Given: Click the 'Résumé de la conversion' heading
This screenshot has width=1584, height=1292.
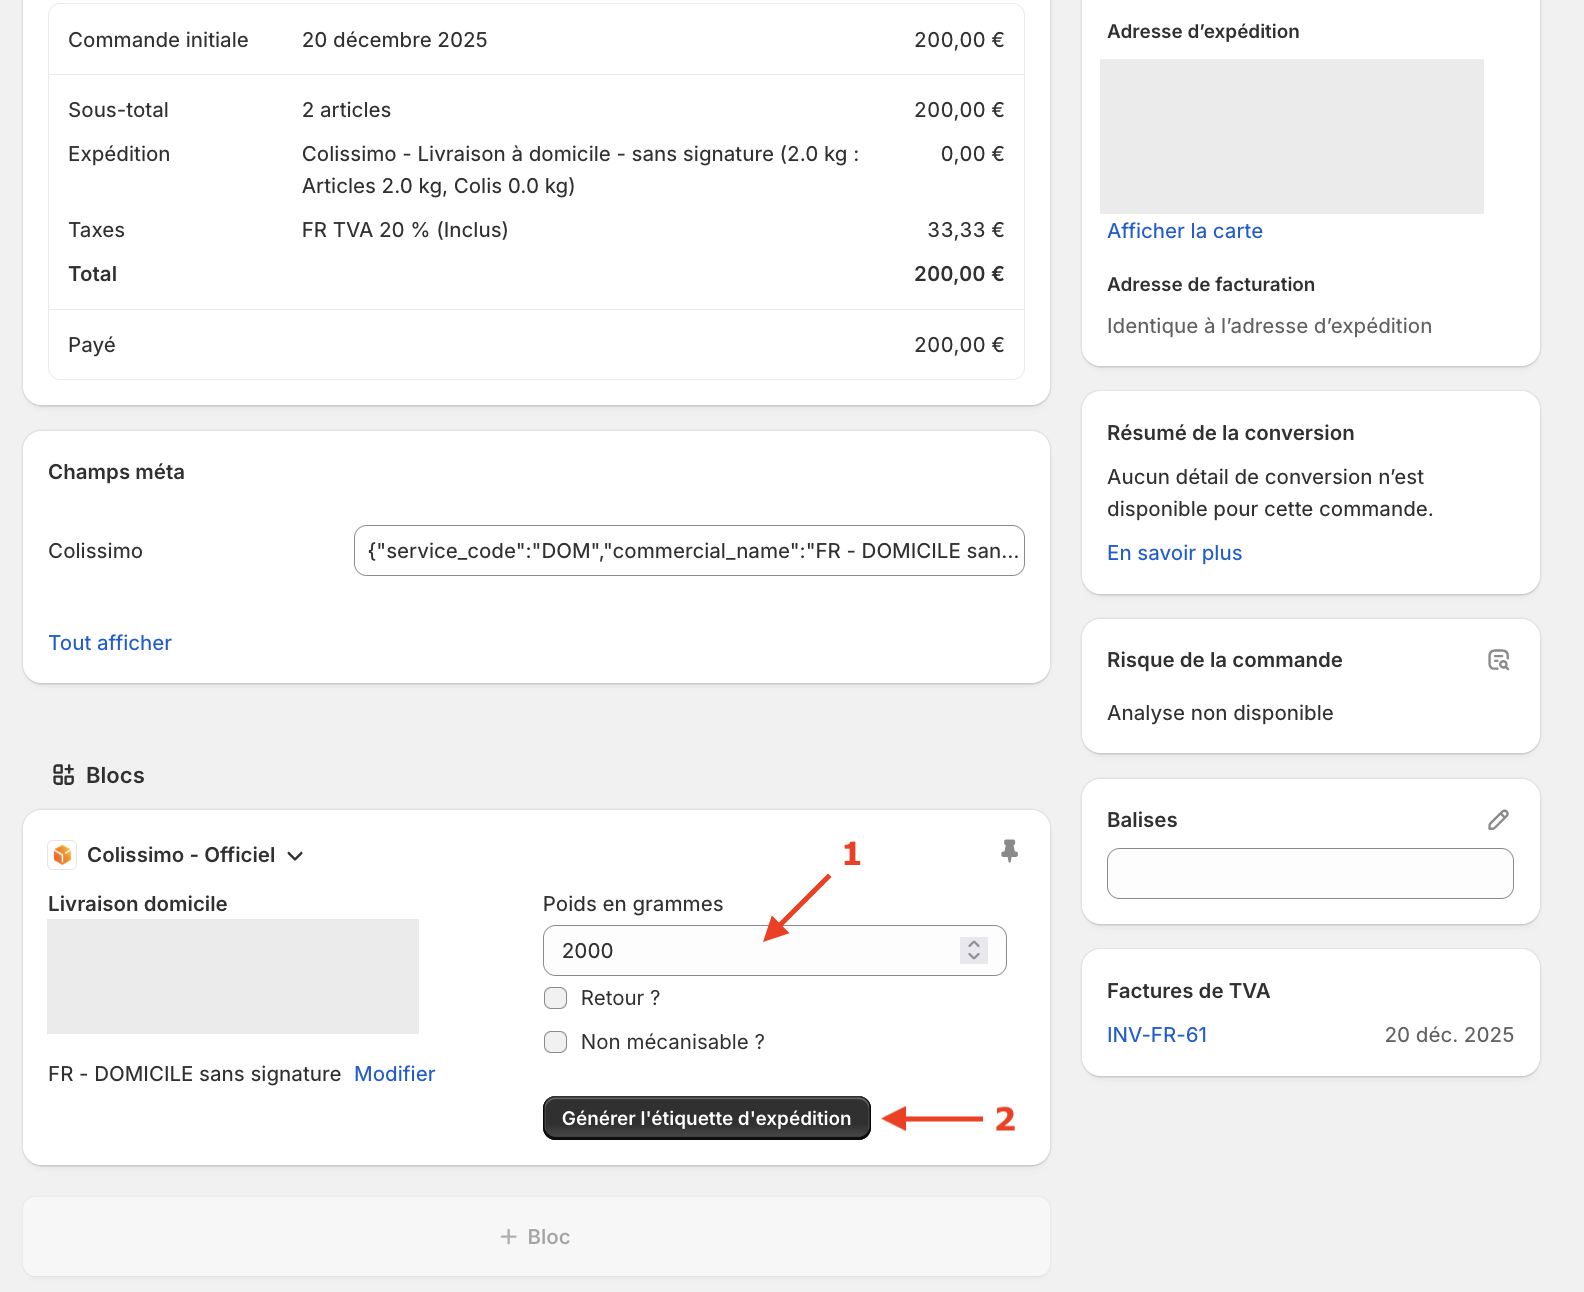Looking at the screenshot, I should [x=1231, y=433].
